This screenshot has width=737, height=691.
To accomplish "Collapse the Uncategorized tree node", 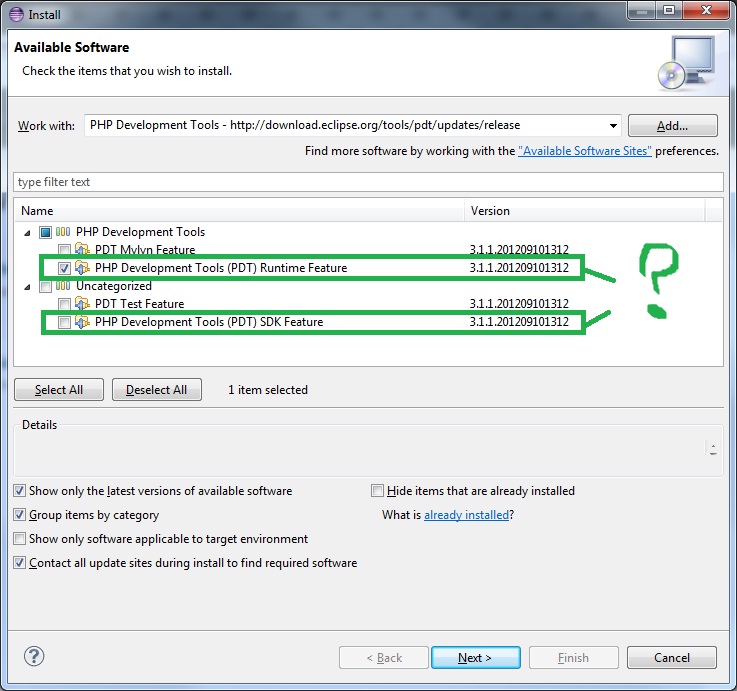I will click(x=27, y=287).
